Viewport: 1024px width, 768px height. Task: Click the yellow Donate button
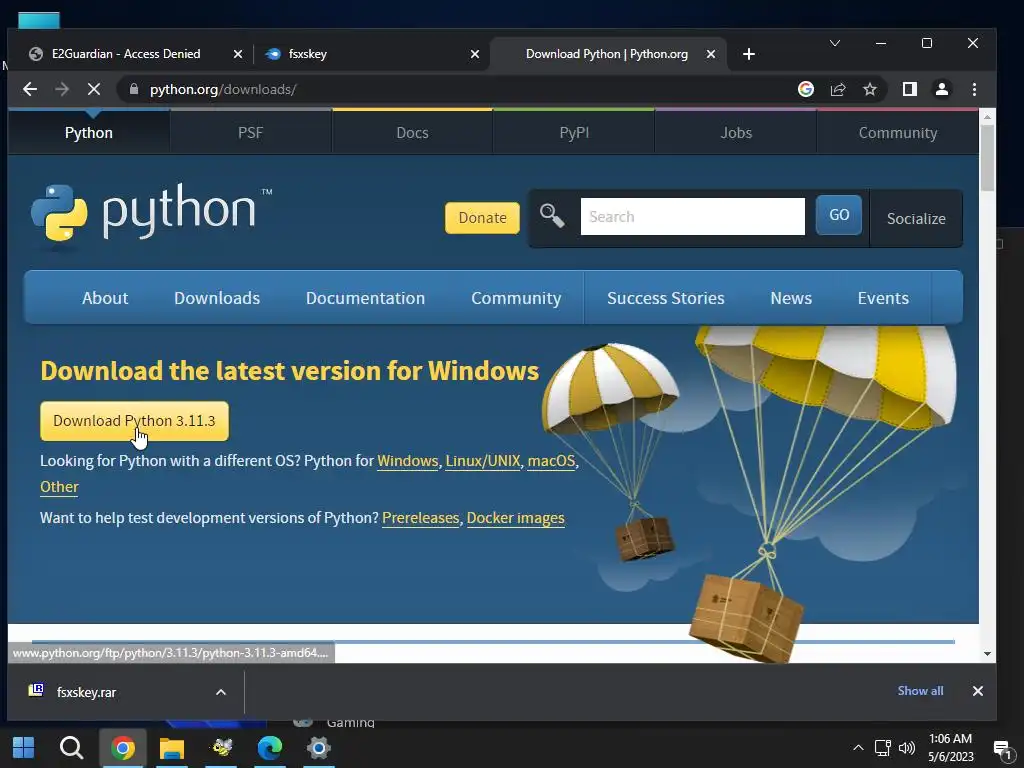coord(482,217)
